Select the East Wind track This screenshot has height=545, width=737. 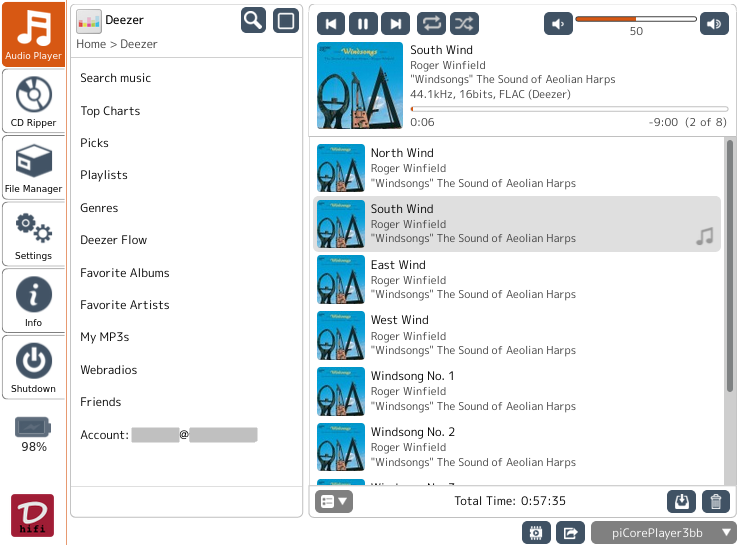[x=517, y=280]
